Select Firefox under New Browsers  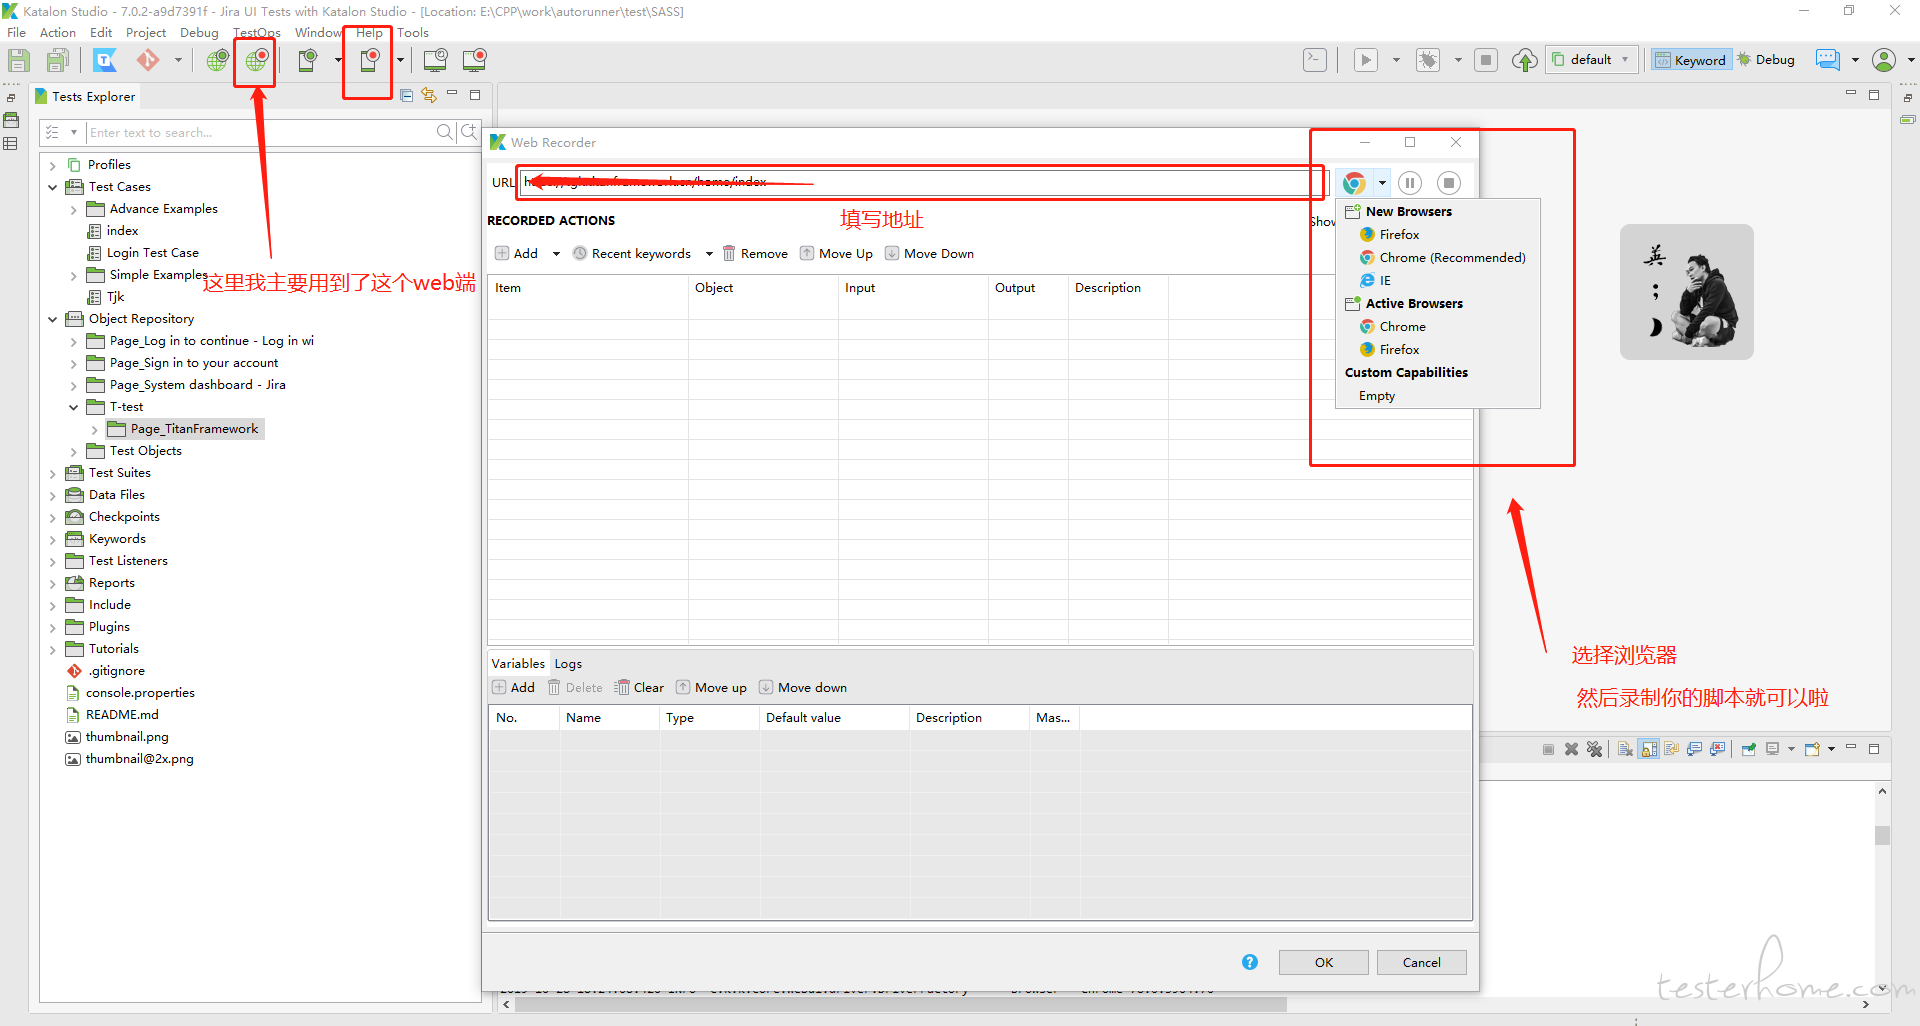(x=1399, y=235)
